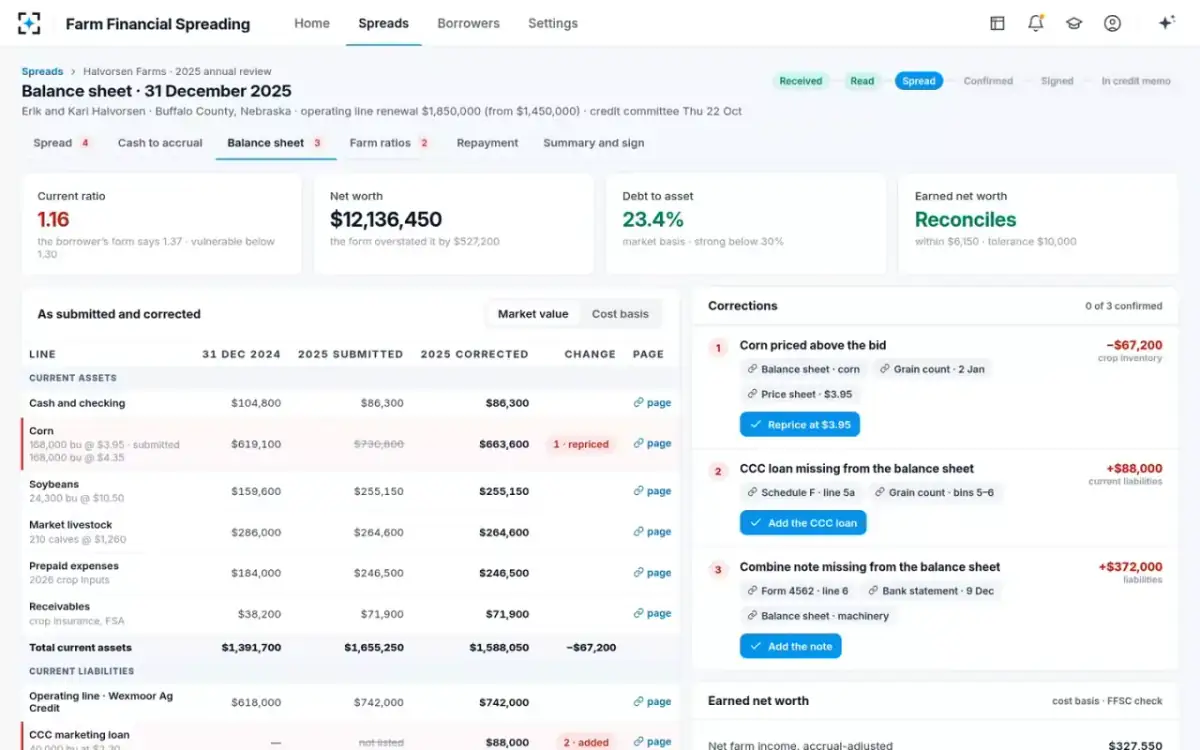Click the Current ratio 1.16 value

tap(54, 220)
